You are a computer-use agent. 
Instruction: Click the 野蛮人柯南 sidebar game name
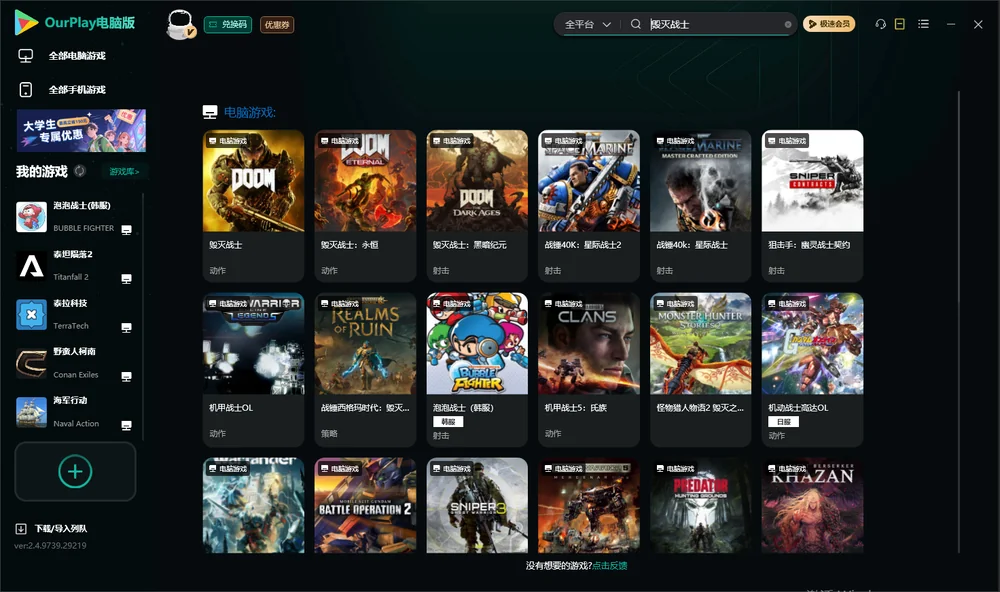[75, 352]
